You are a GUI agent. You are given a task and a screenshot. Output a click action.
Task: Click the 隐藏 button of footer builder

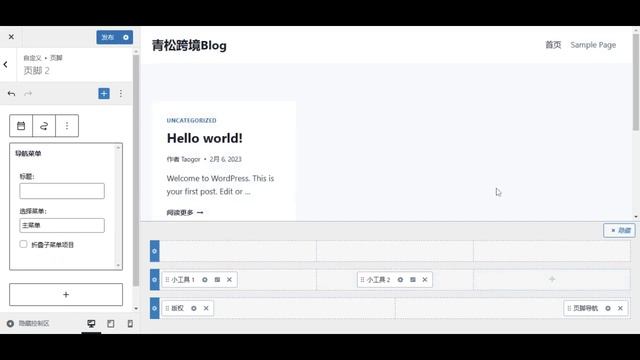pyautogui.click(x=620, y=231)
